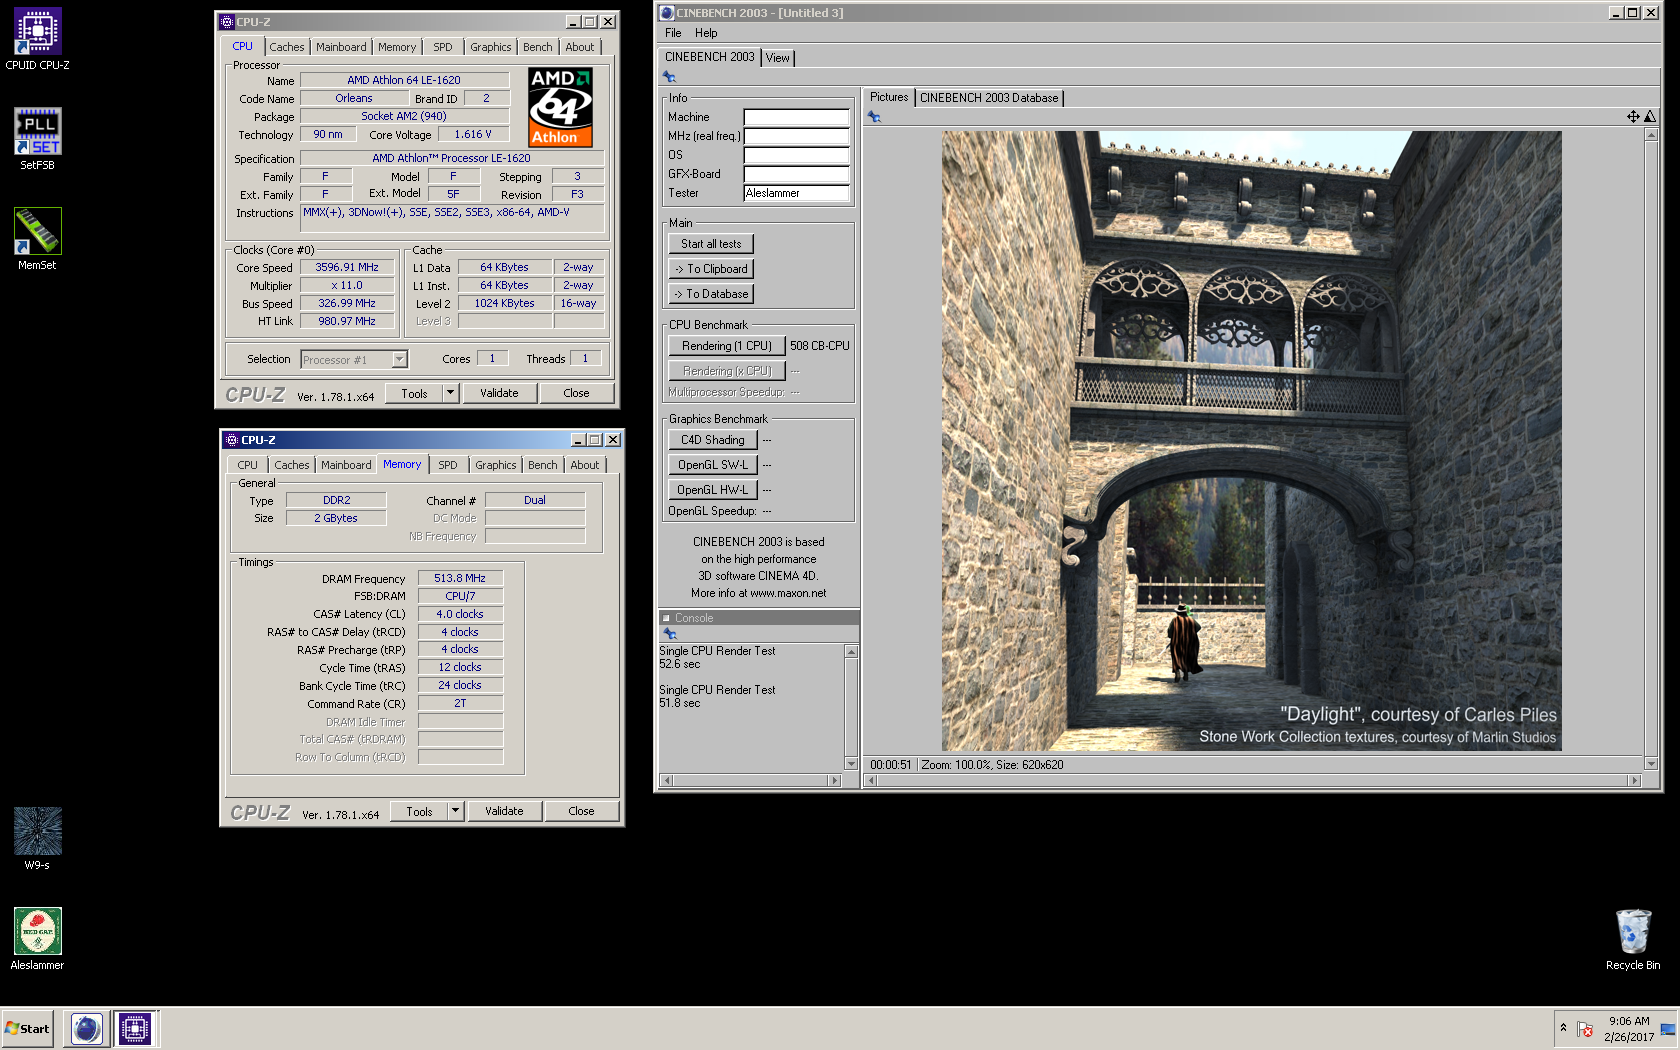Open the MemSet desktop shortcut
1680x1050 pixels.
tap(37, 239)
